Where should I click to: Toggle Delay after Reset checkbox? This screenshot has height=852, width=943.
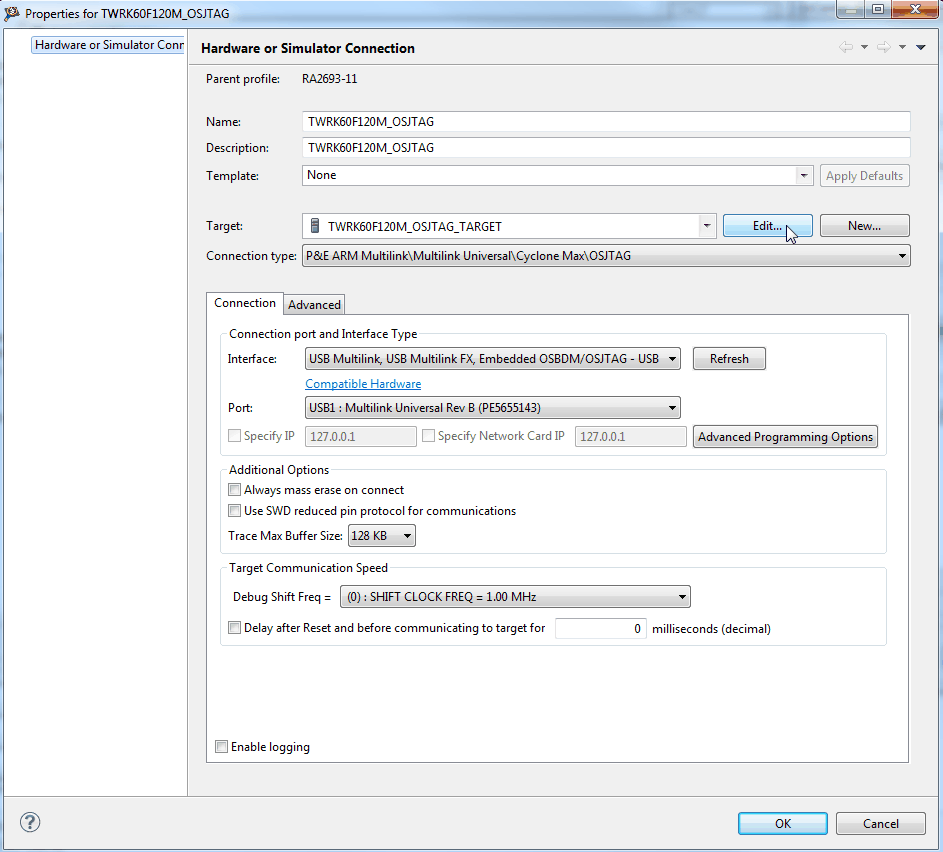(235, 627)
